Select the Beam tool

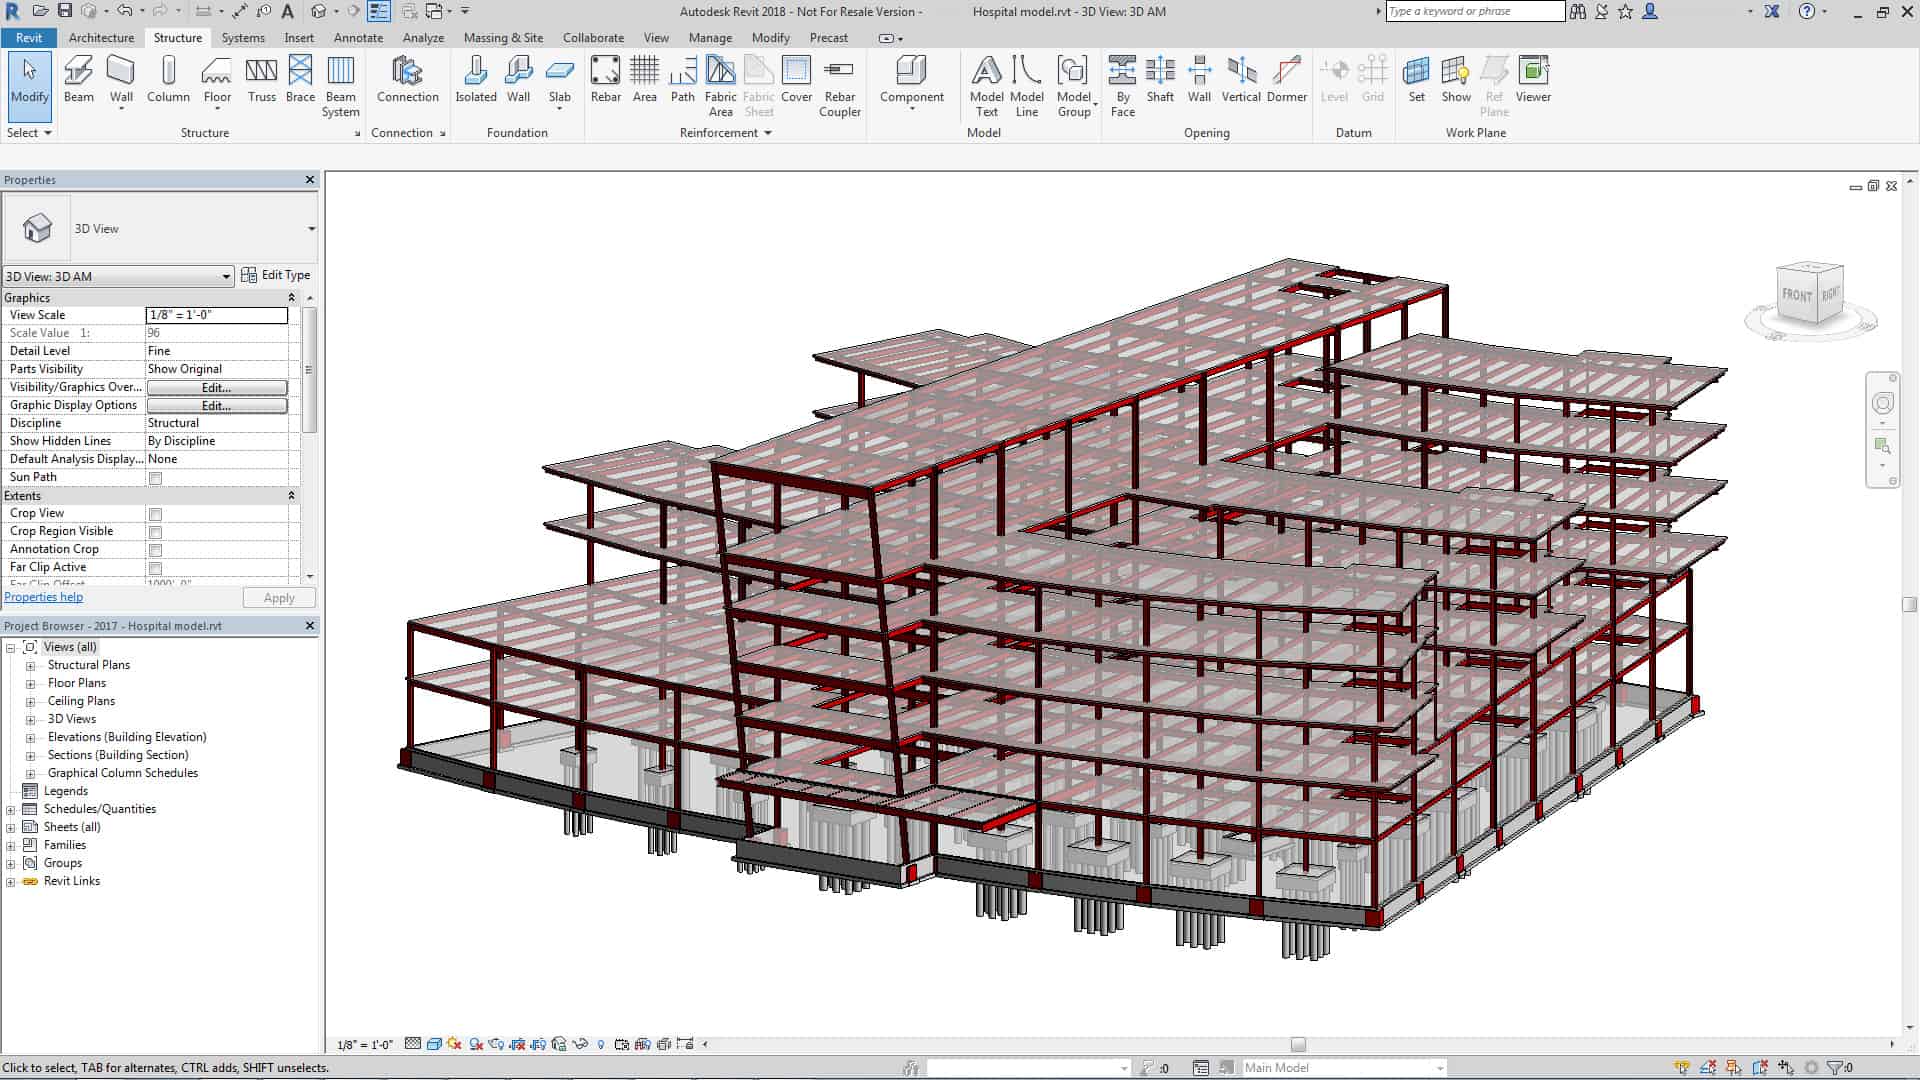pyautogui.click(x=78, y=80)
